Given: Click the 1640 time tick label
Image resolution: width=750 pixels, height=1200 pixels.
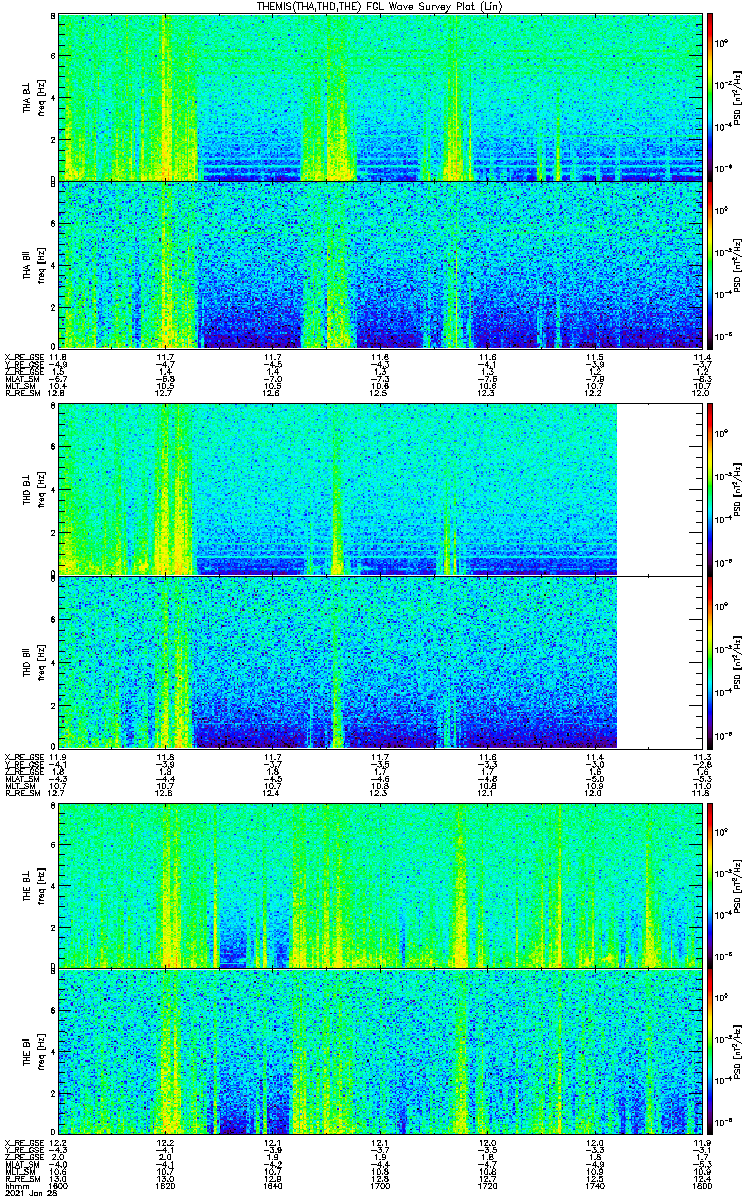Looking at the screenshot, I should click(x=274, y=1184).
